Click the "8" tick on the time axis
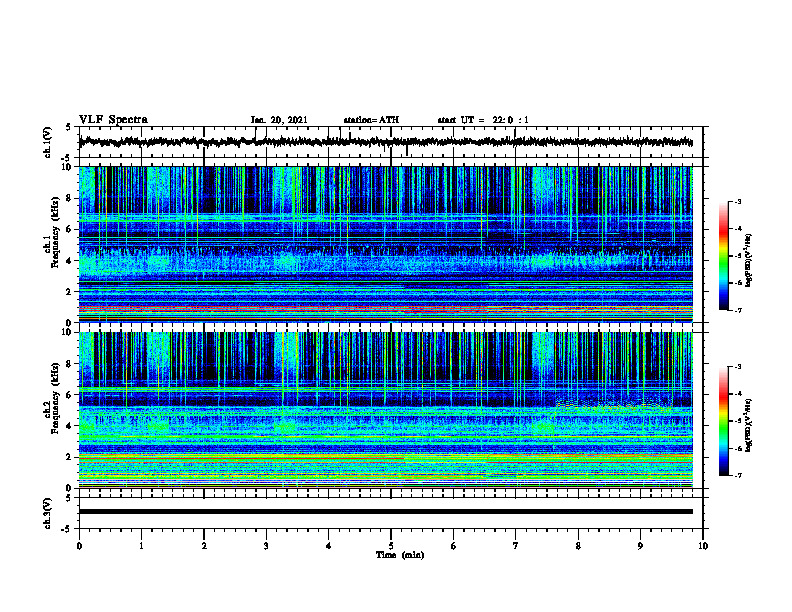 point(578,546)
